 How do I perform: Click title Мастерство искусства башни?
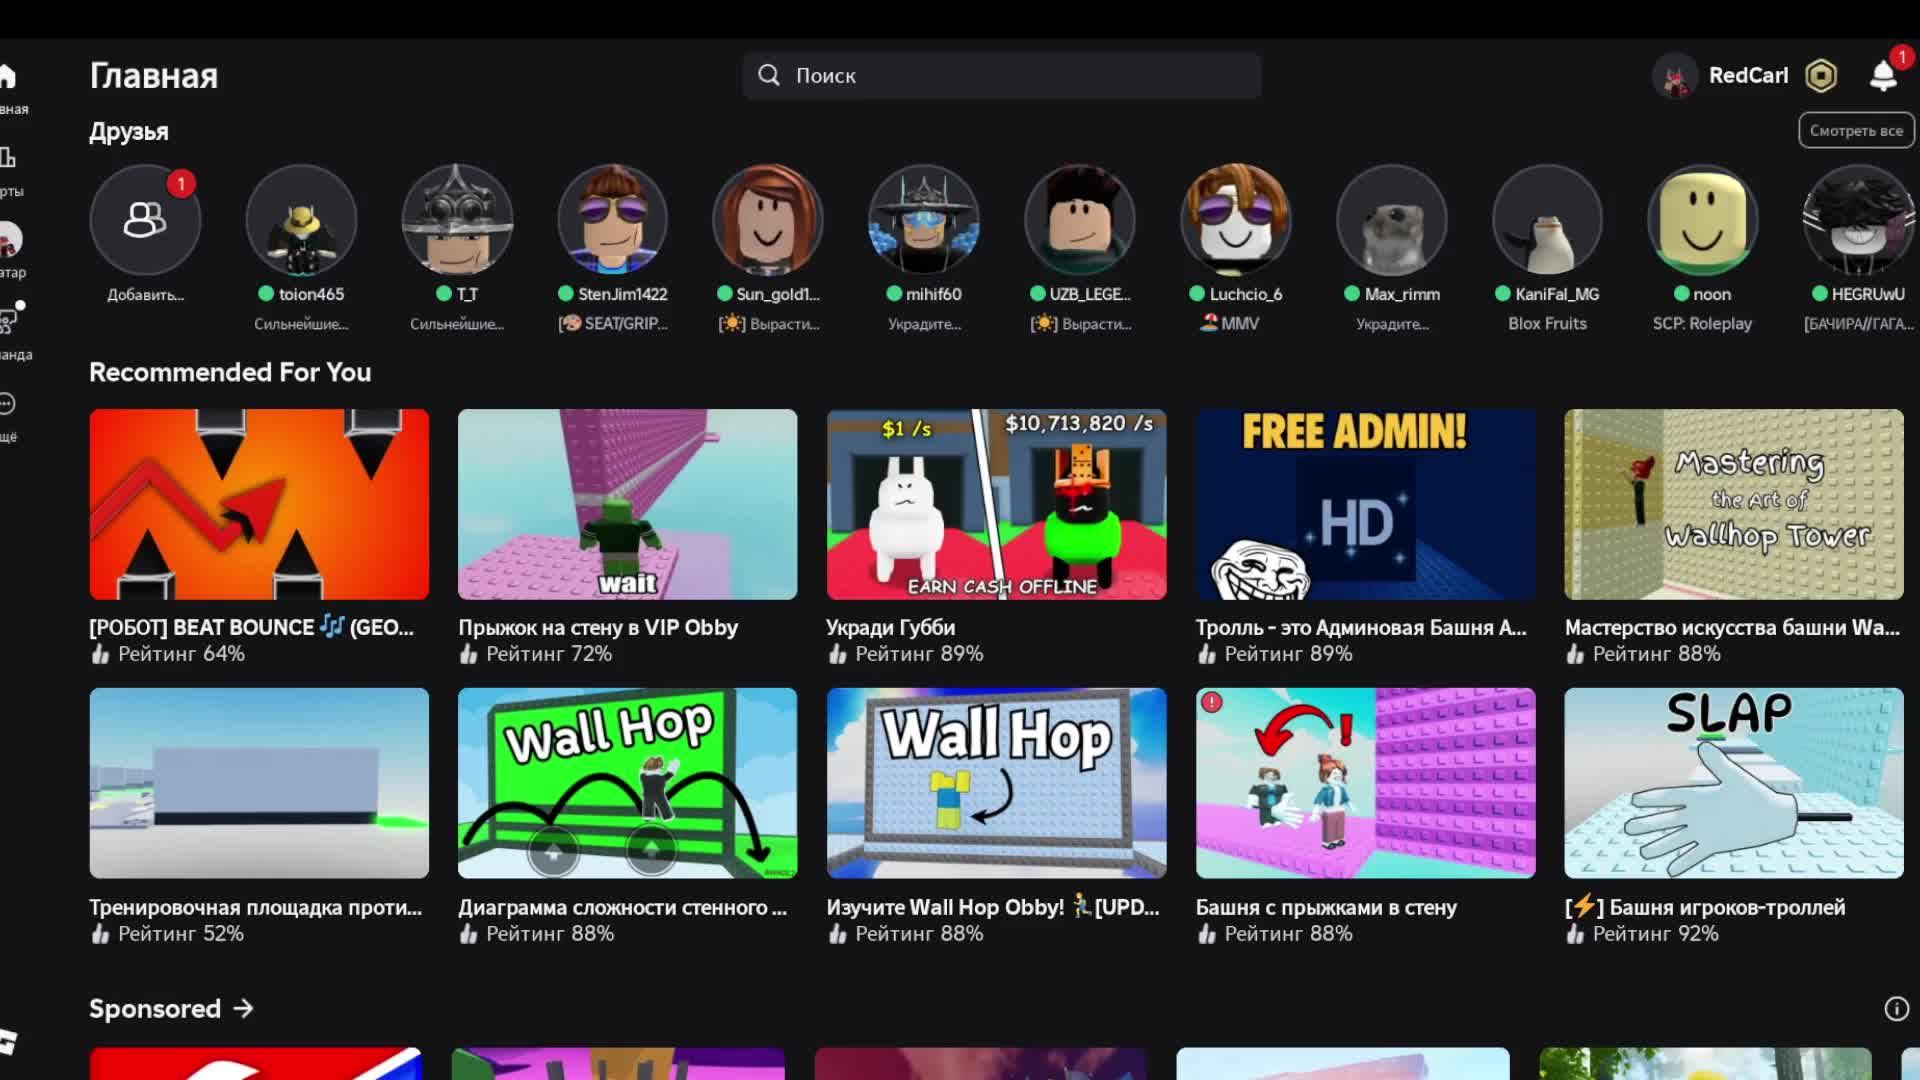coord(1732,628)
